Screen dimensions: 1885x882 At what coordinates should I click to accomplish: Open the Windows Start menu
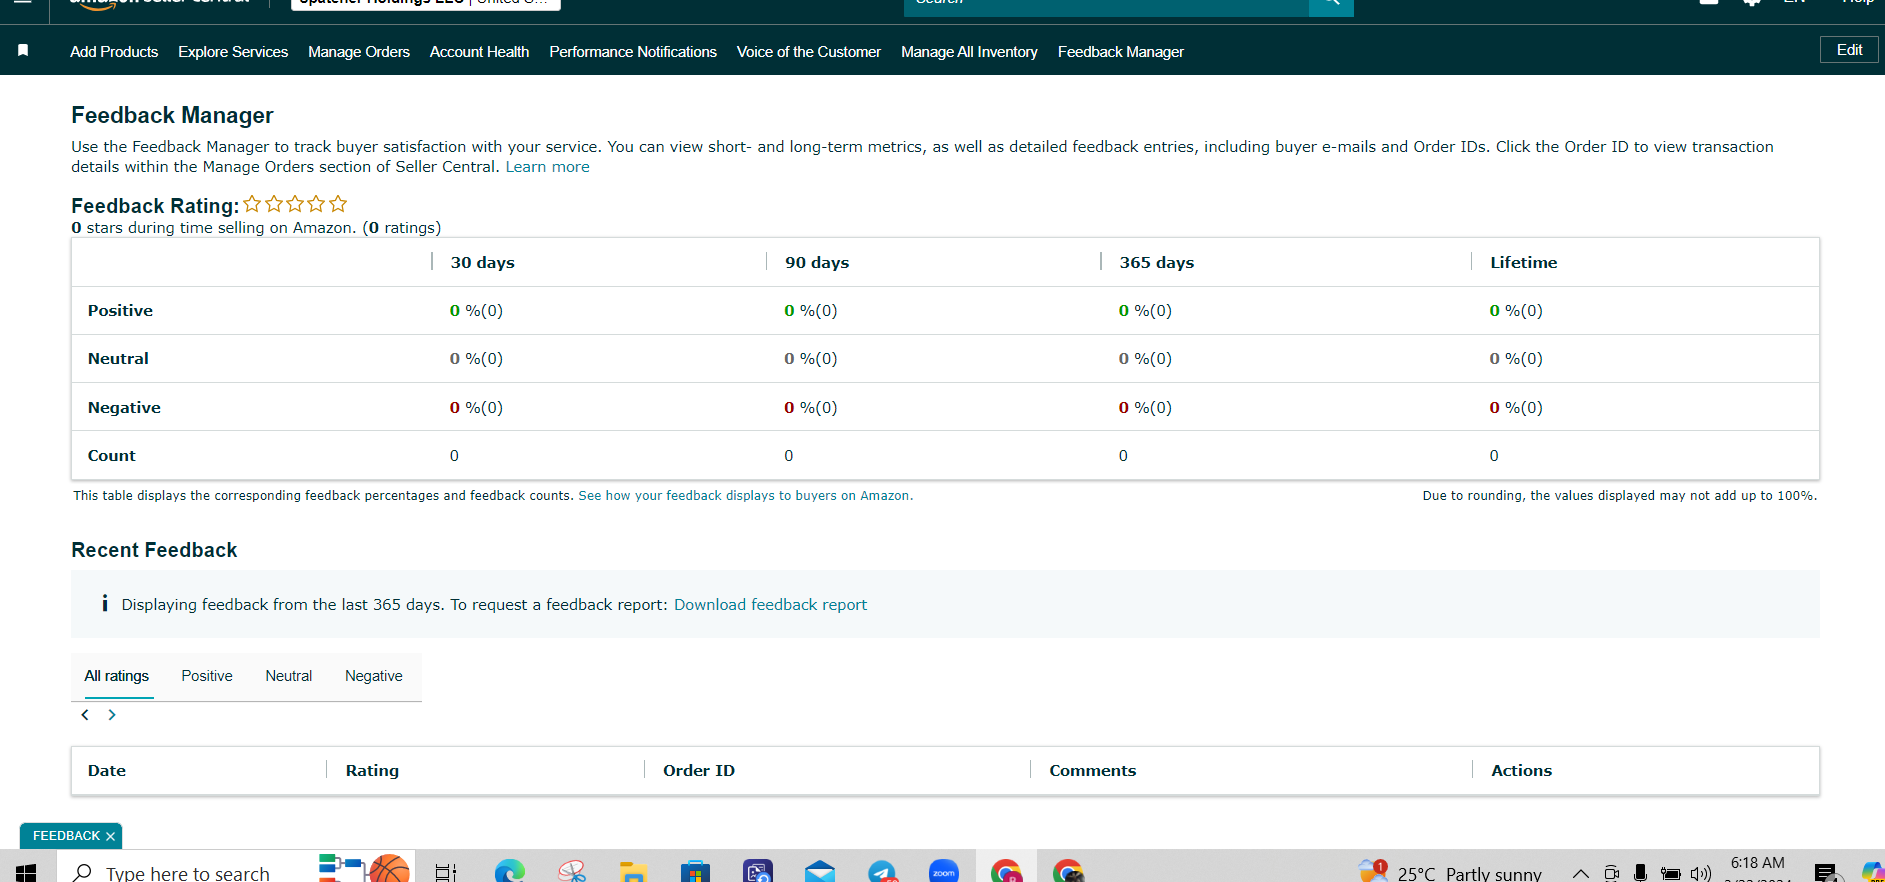click(26, 872)
